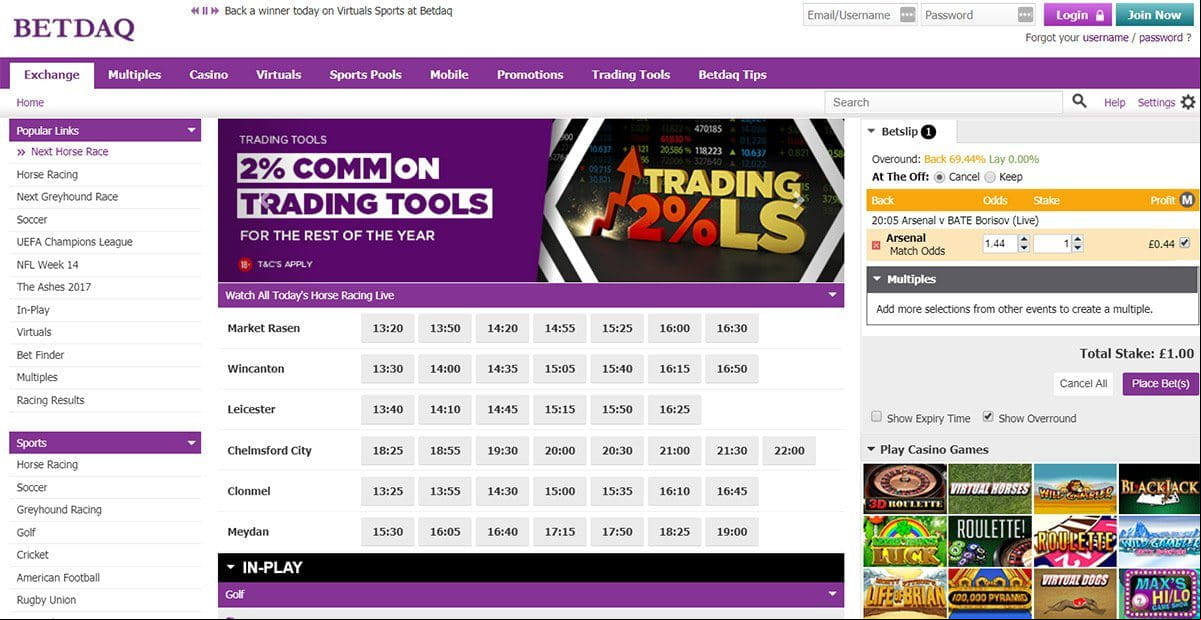The image size is (1201, 620).
Task: Click the 2% Comm Trading Tools banner
Action: [531, 200]
